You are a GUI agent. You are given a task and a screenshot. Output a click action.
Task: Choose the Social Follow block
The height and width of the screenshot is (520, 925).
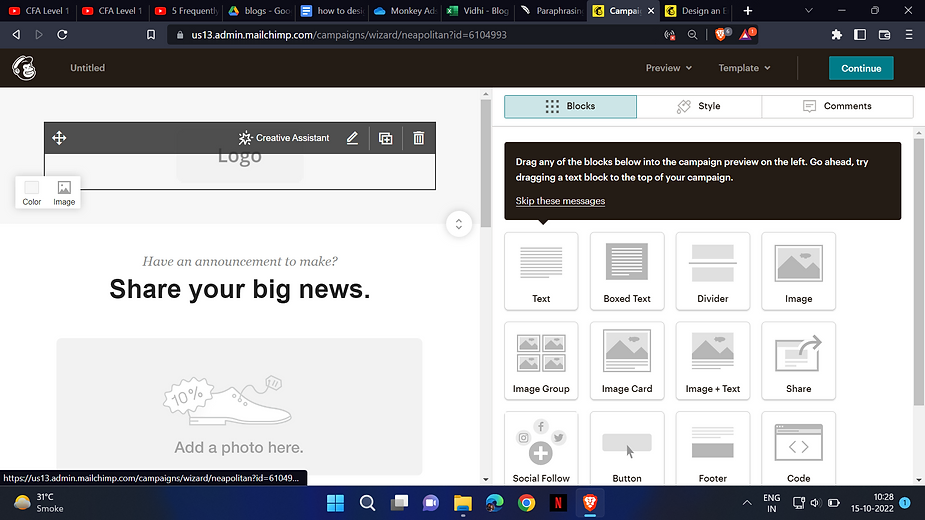pos(541,448)
